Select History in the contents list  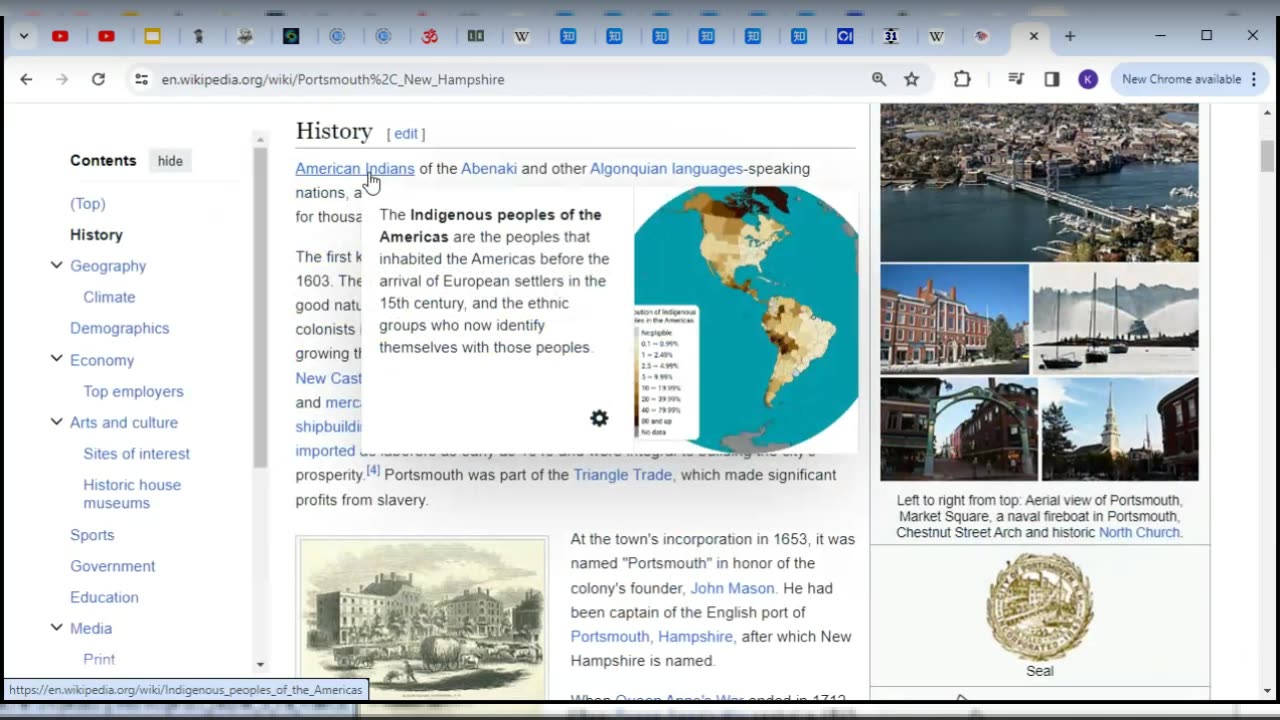[96, 235]
